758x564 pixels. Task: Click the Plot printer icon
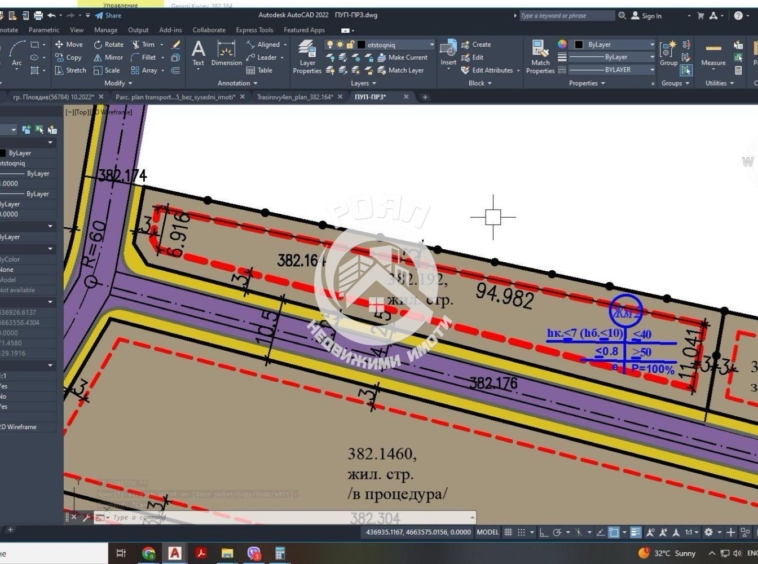click(x=38, y=15)
